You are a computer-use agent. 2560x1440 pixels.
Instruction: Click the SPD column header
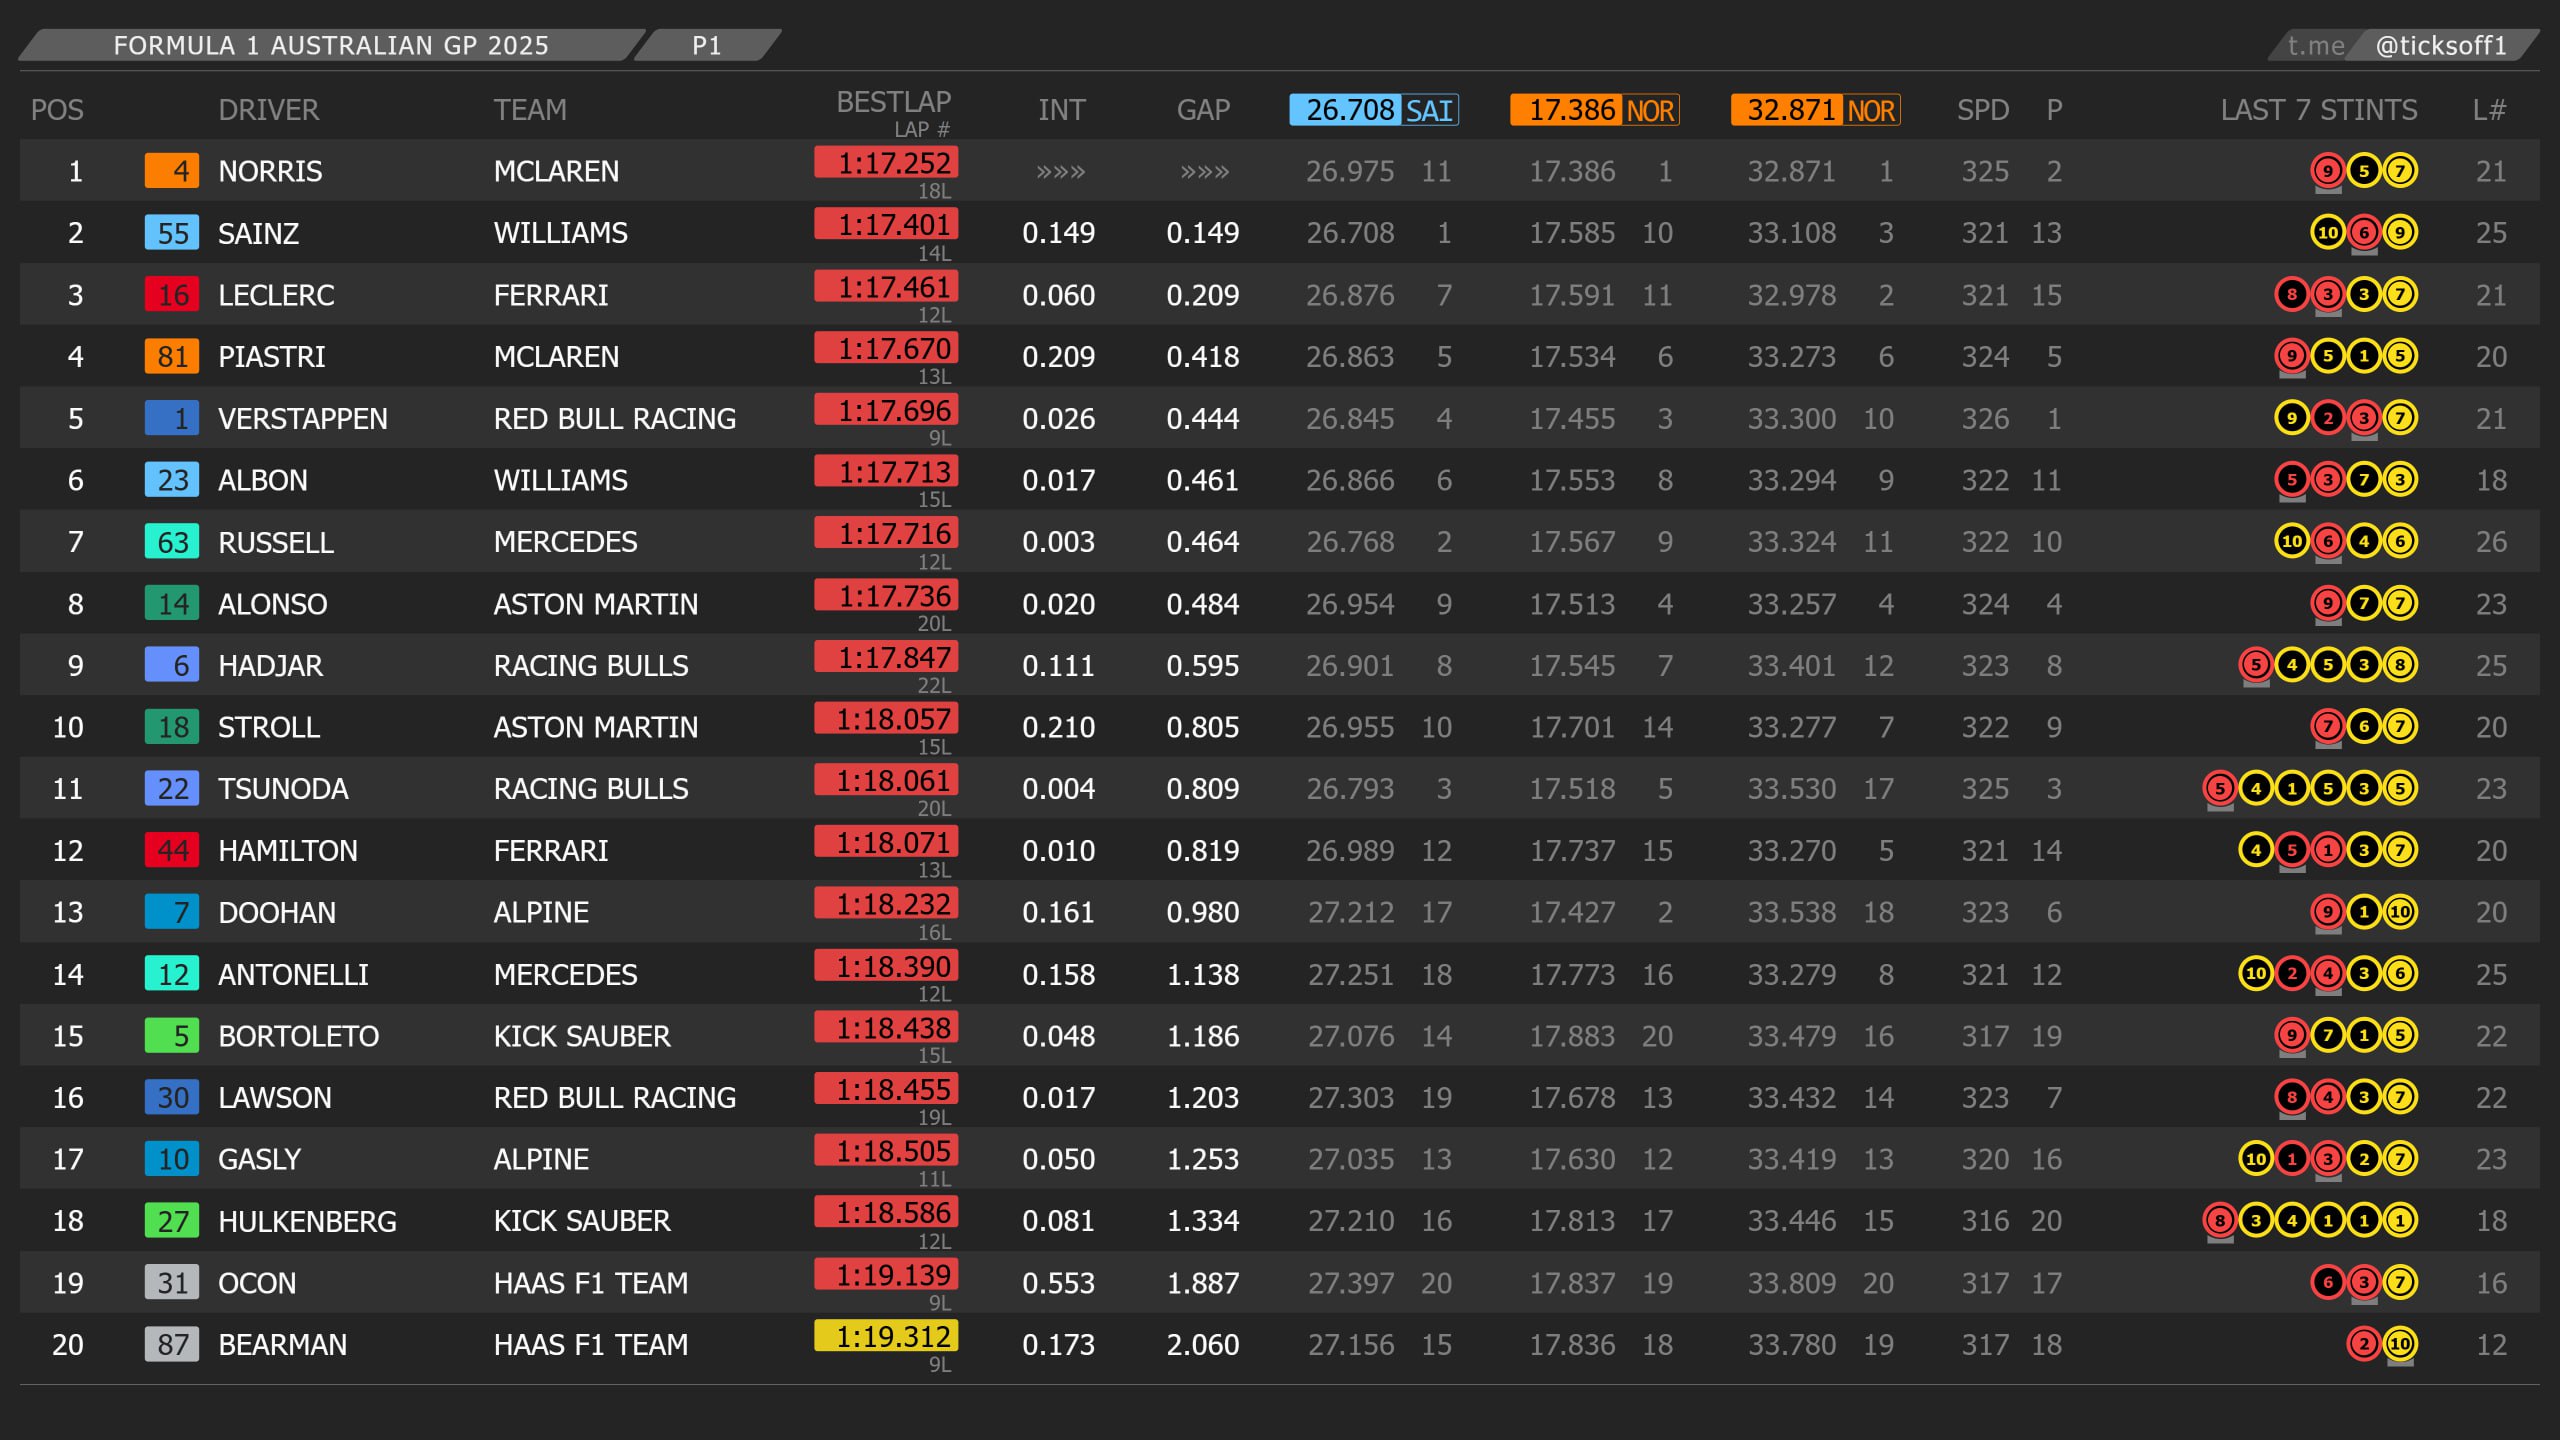(1983, 110)
